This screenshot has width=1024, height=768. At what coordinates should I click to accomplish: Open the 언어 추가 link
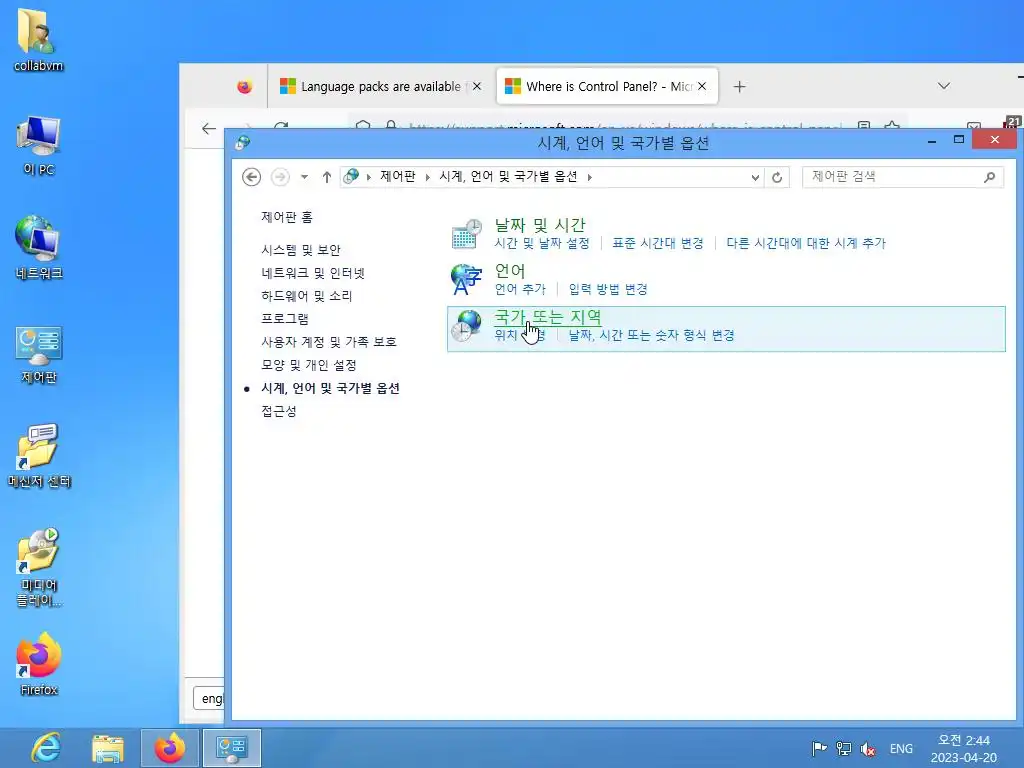(x=520, y=289)
